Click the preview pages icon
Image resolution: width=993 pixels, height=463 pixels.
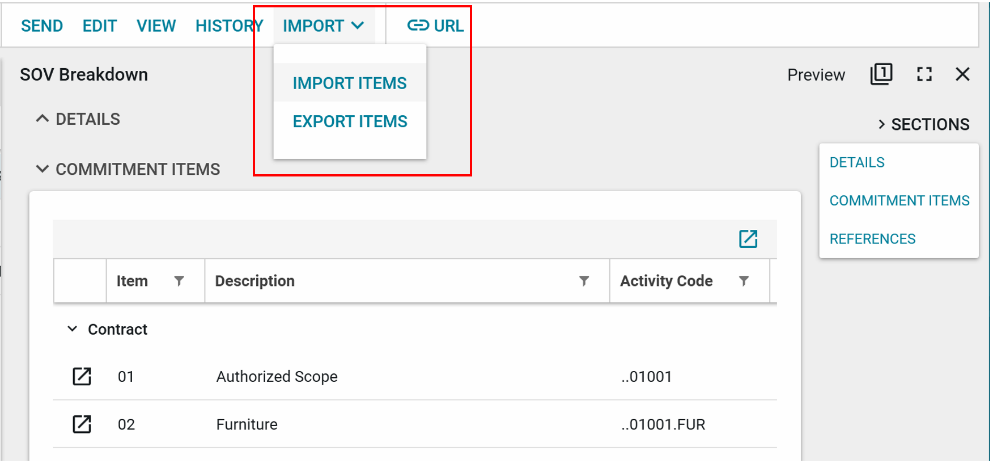881,74
